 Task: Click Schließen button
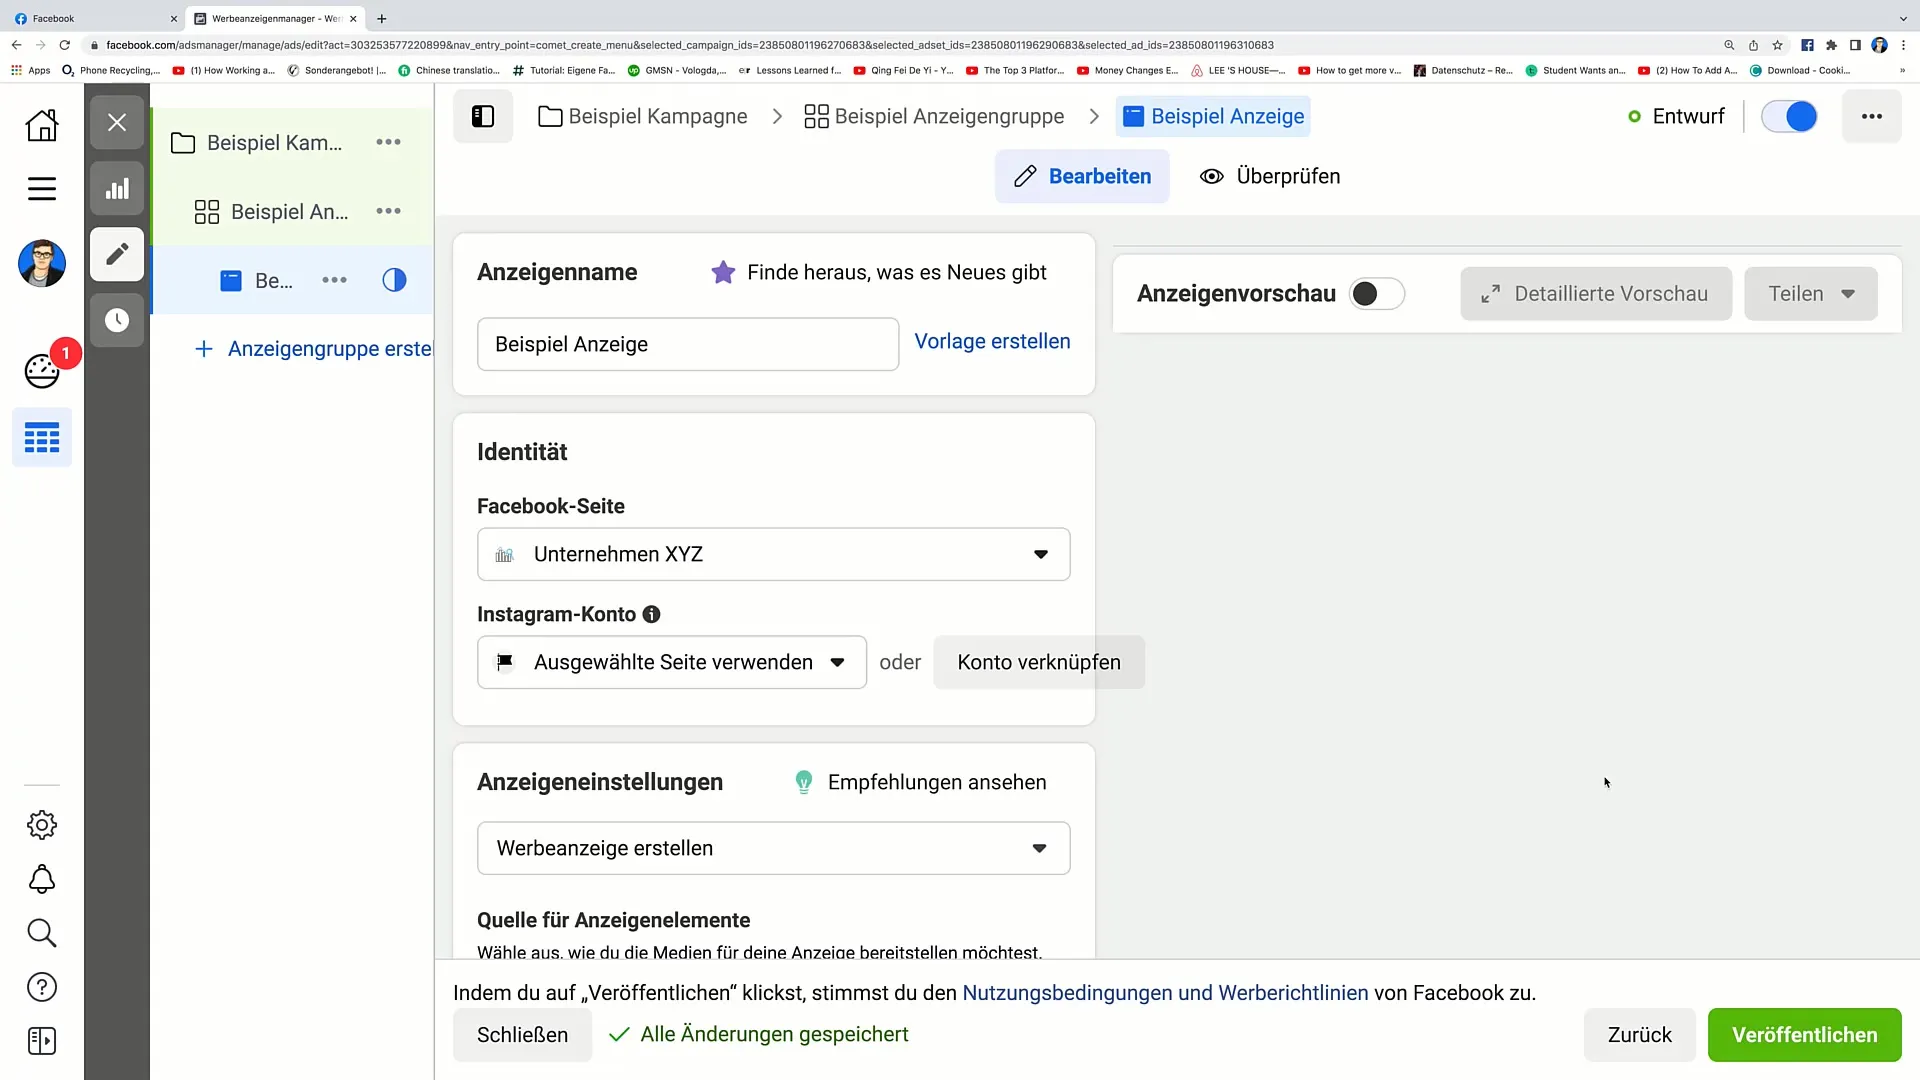pos(522,1035)
